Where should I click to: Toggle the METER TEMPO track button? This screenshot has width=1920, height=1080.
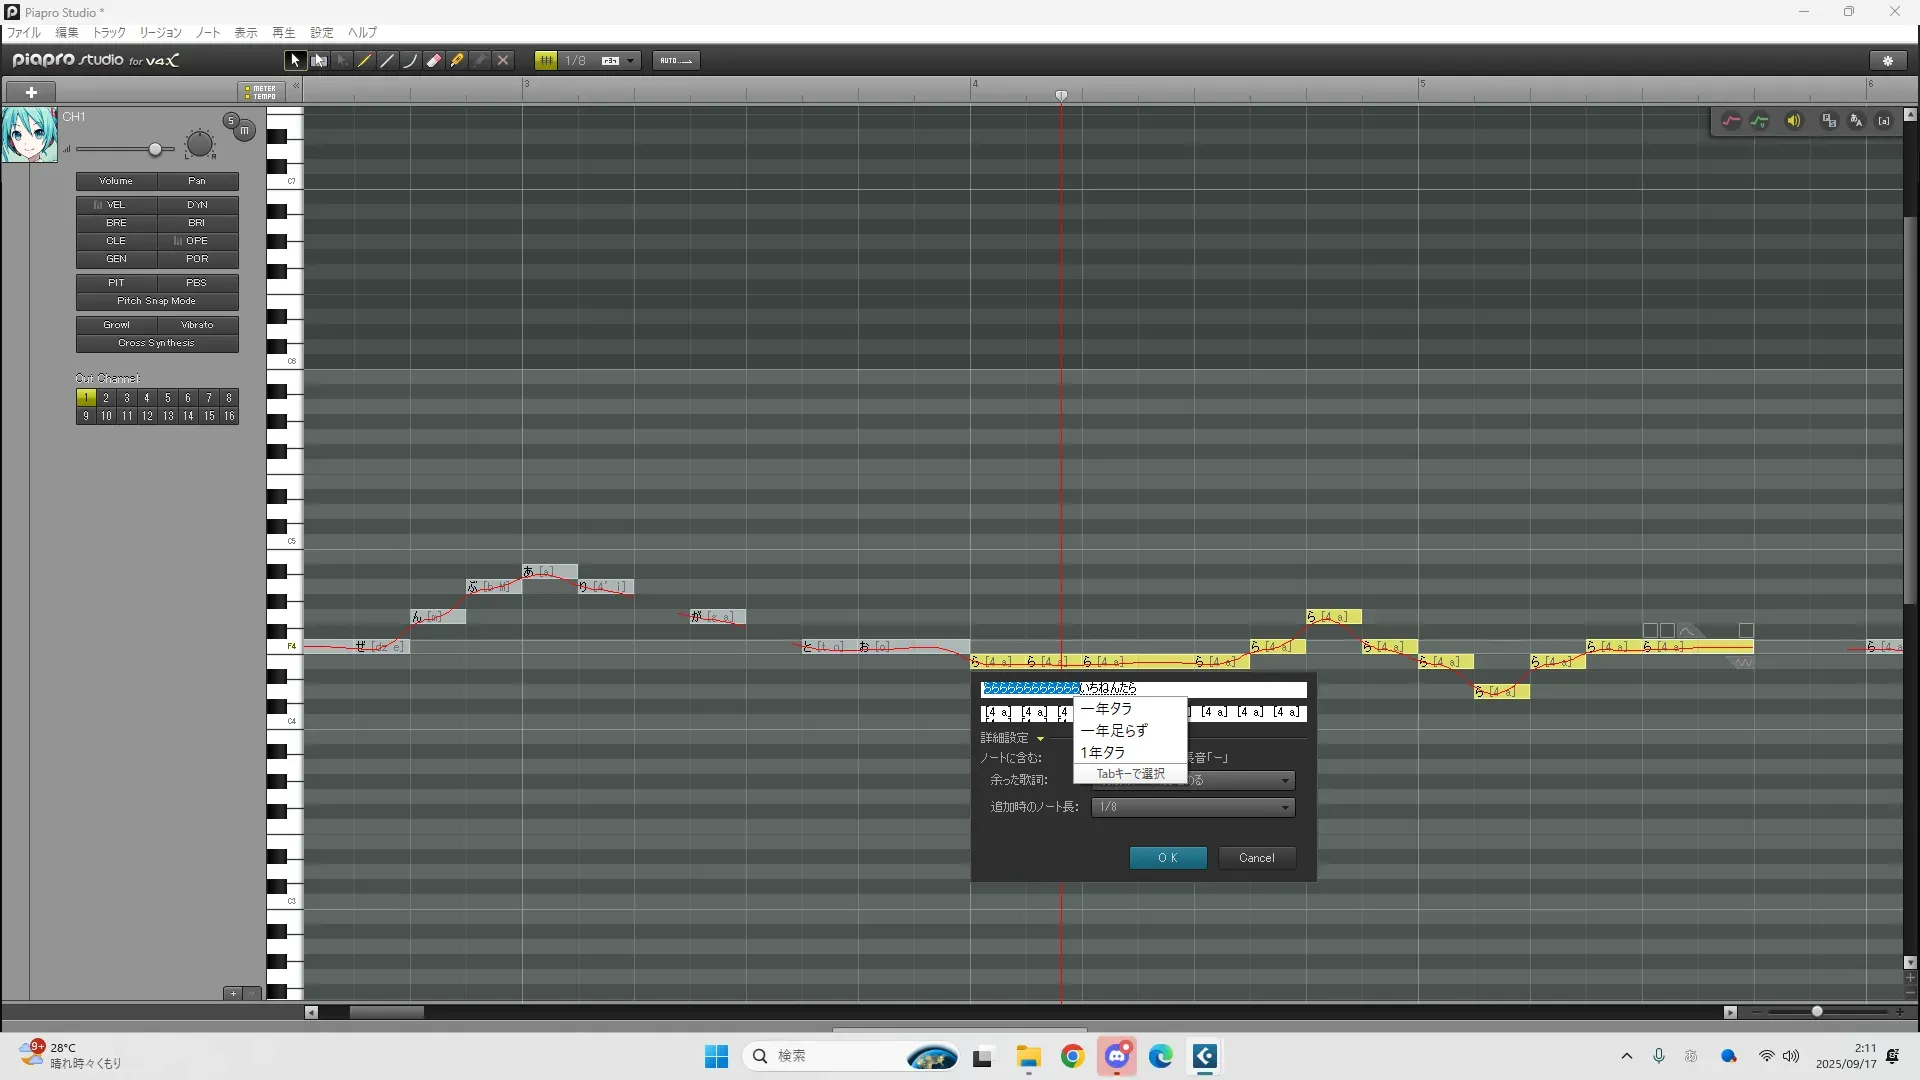point(262,92)
